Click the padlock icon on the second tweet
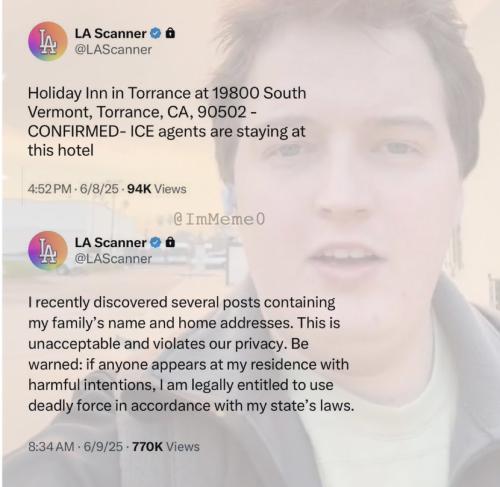 tap(170, 242)
